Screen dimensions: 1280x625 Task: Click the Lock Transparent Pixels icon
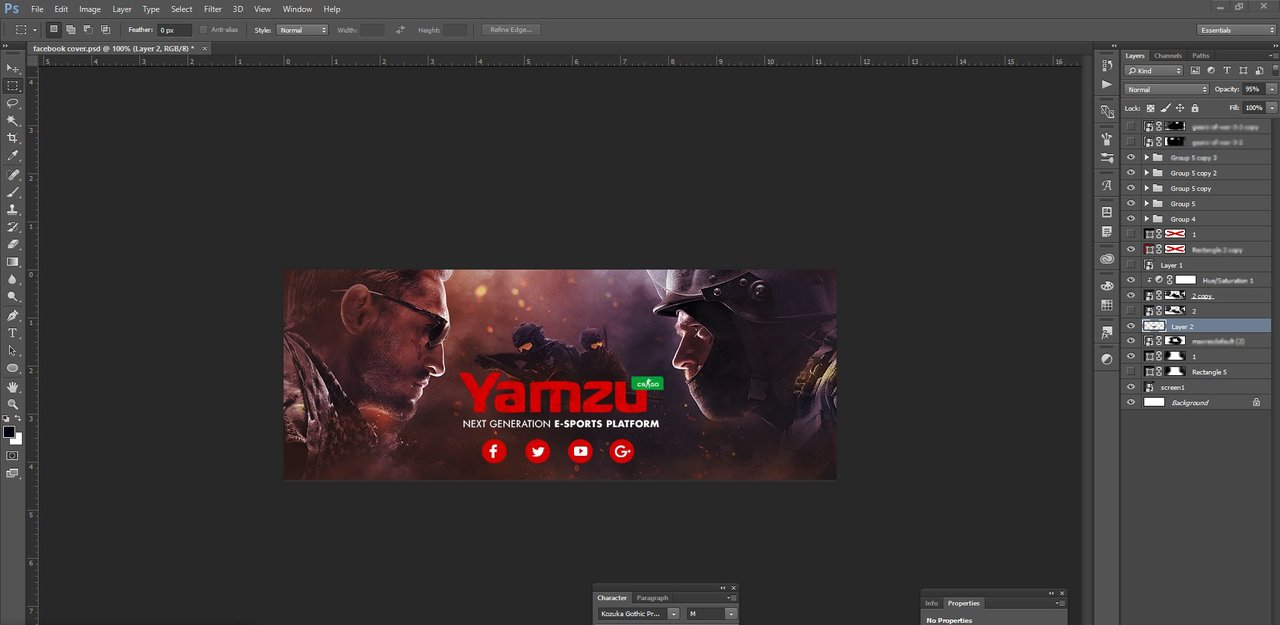click(1150, 108)
